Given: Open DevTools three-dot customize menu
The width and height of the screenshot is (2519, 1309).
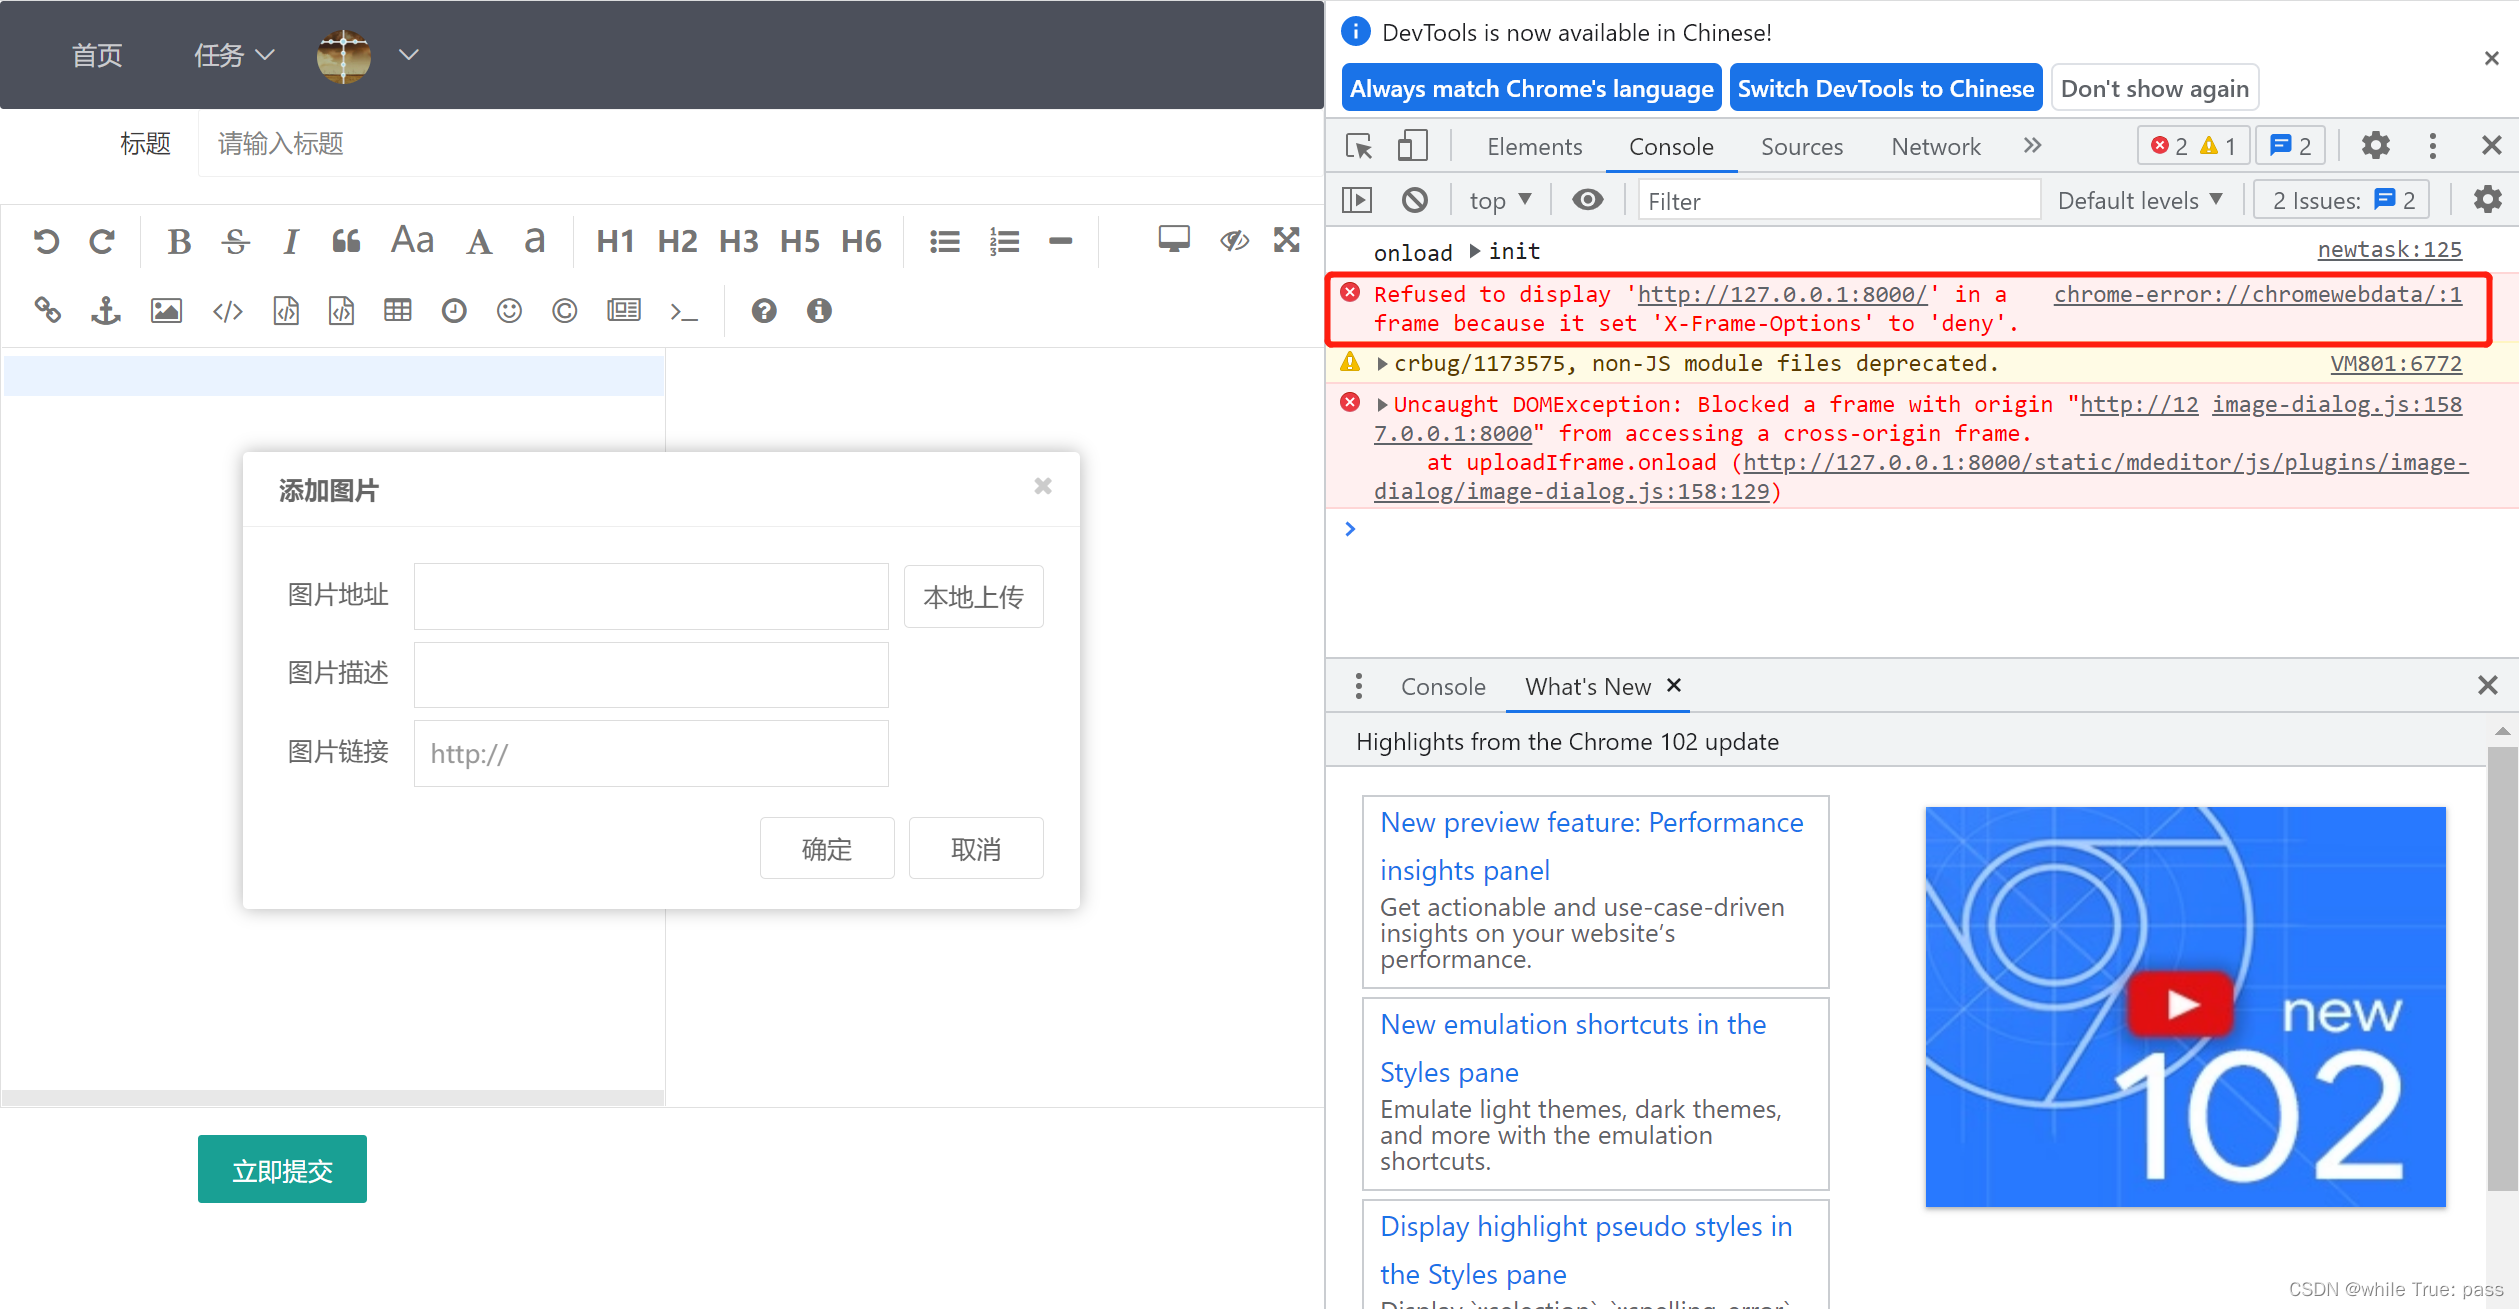Looking at the screenshot, I should click(2433, 146).
